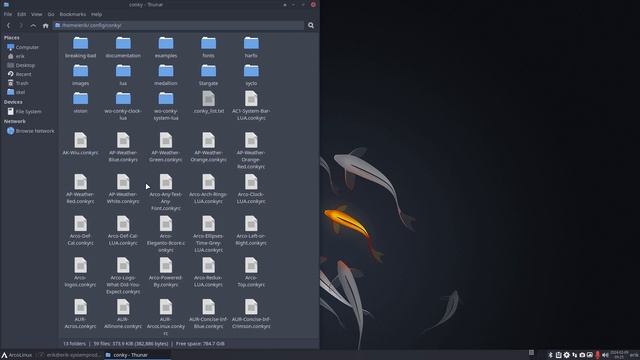Open the Edit menu
The width and height of the screenshot is (640, 360).
click(x=21, y=14)
